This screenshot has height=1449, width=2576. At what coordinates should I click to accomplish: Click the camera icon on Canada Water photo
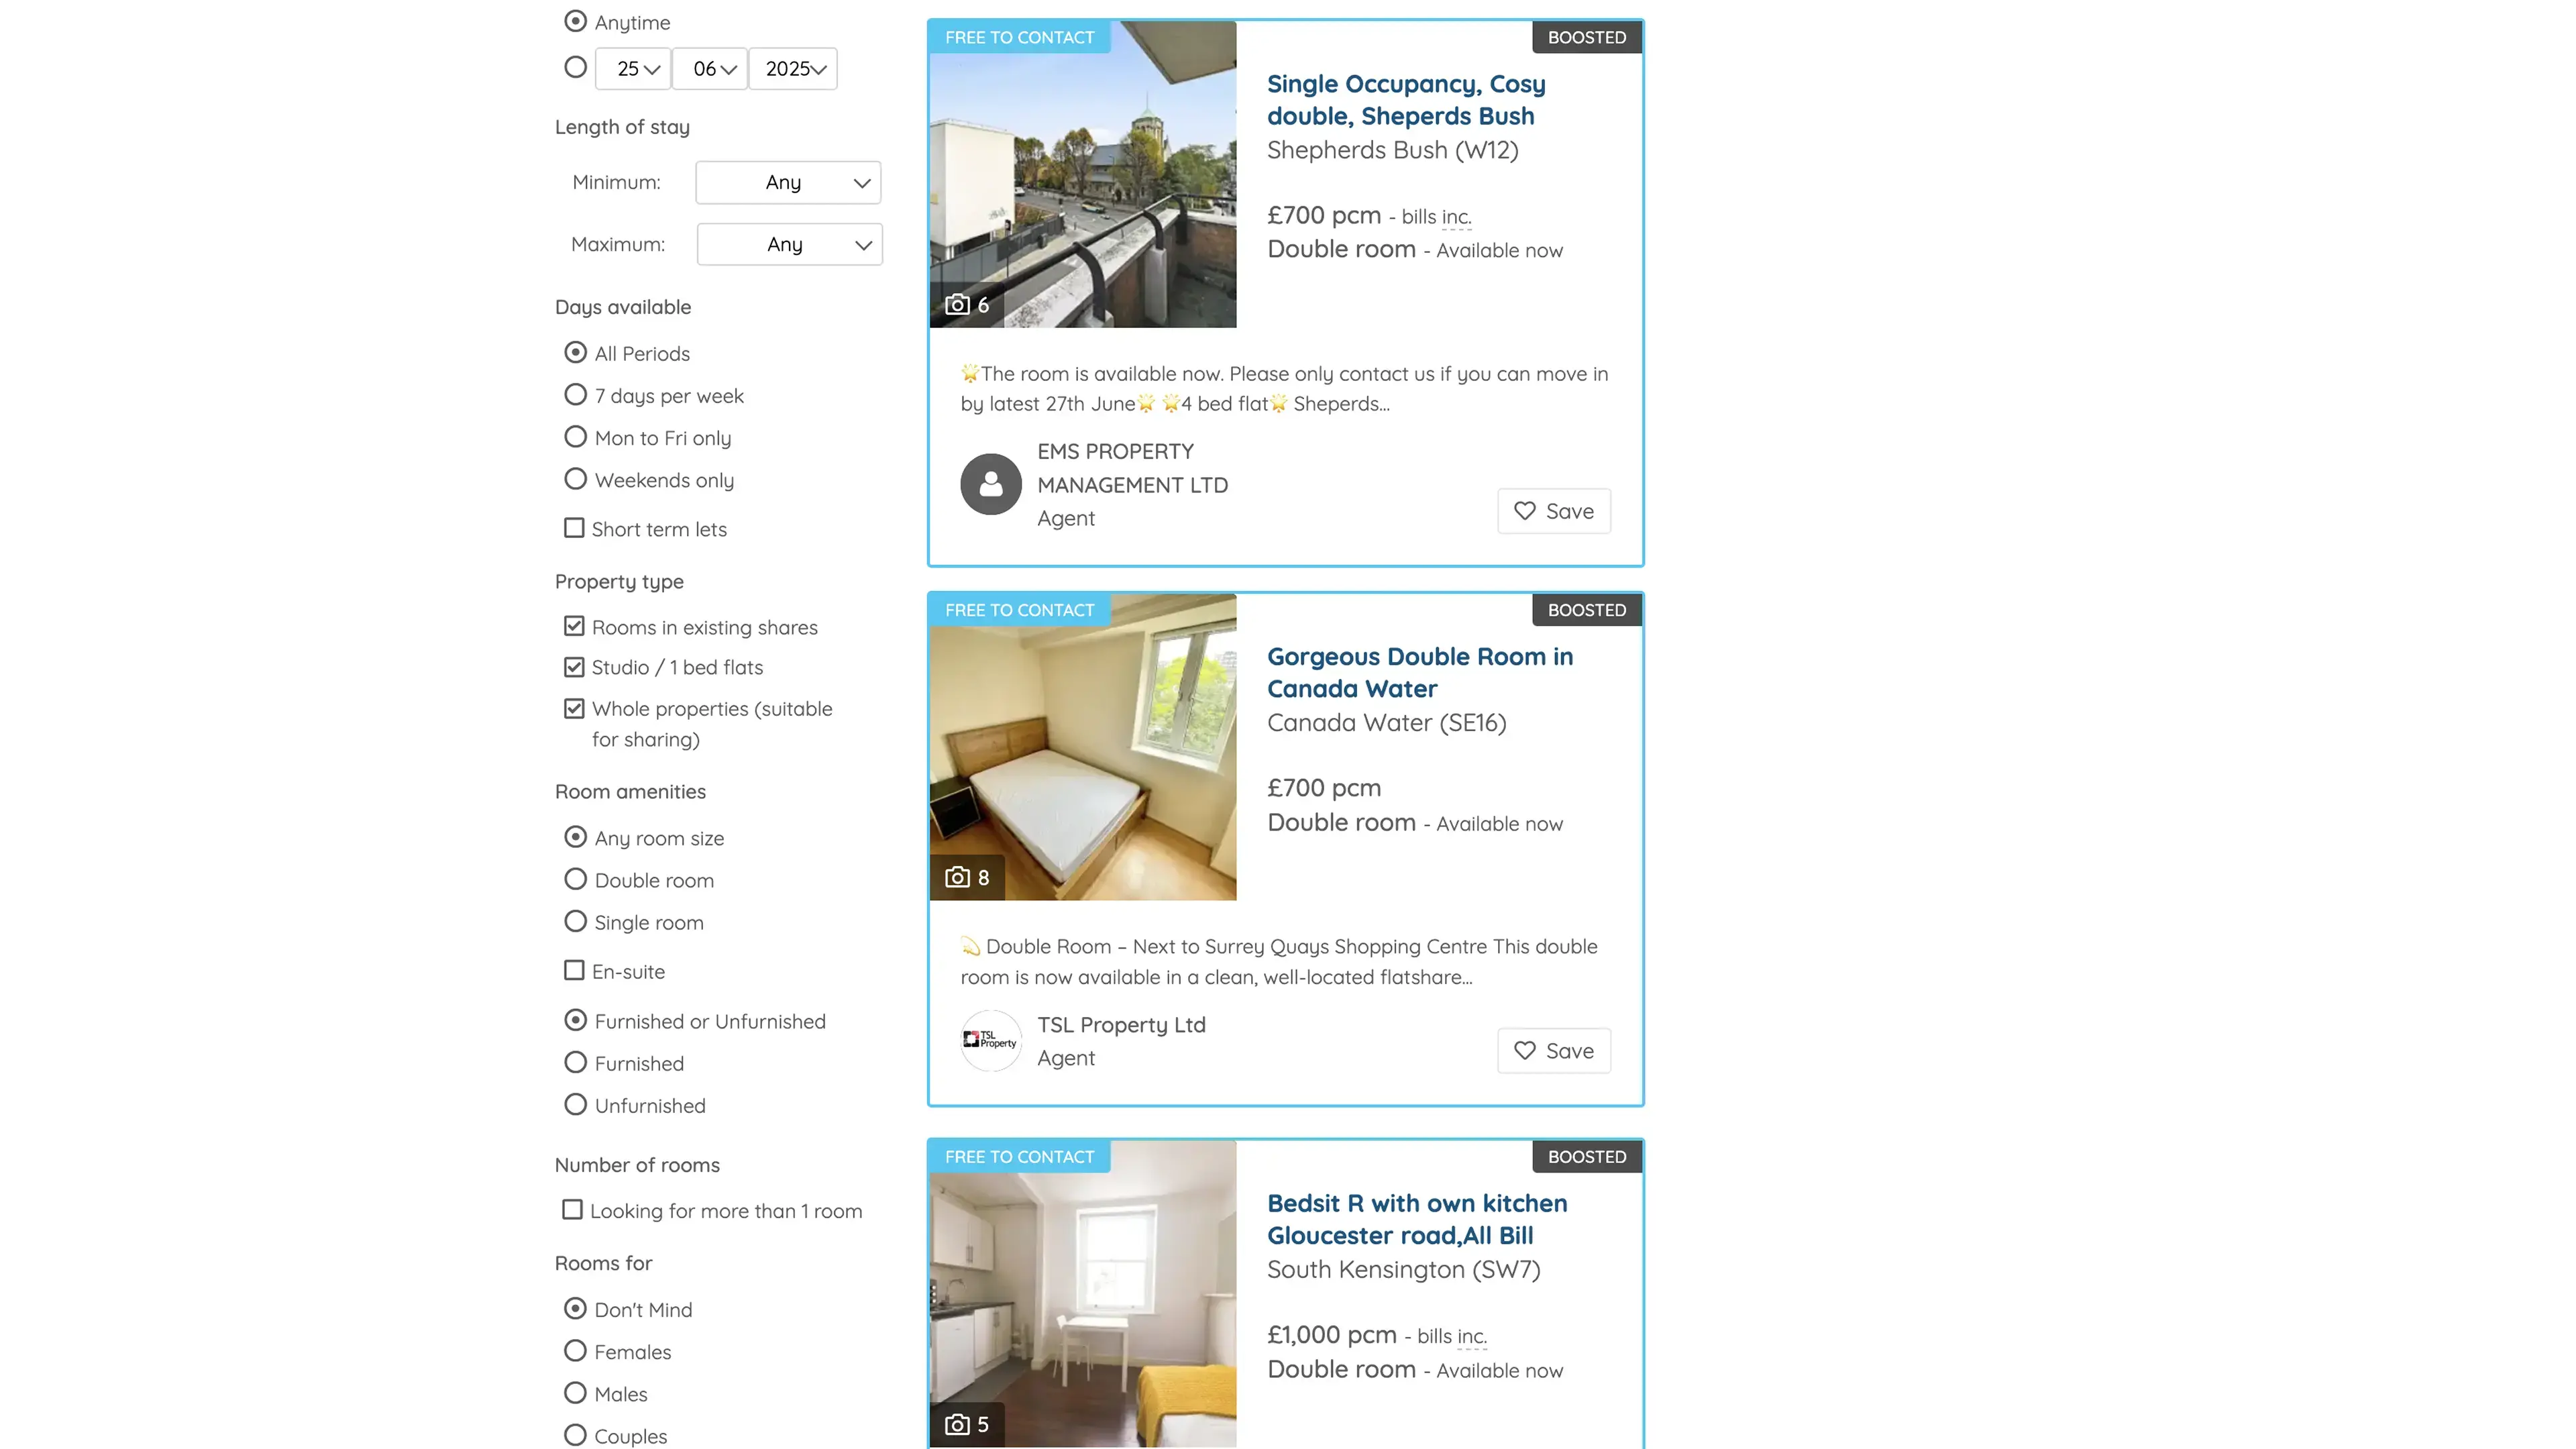tap(958, 877)
